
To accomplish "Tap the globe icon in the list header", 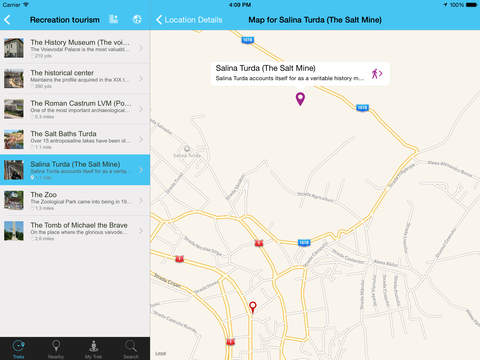I will [137, 19].
